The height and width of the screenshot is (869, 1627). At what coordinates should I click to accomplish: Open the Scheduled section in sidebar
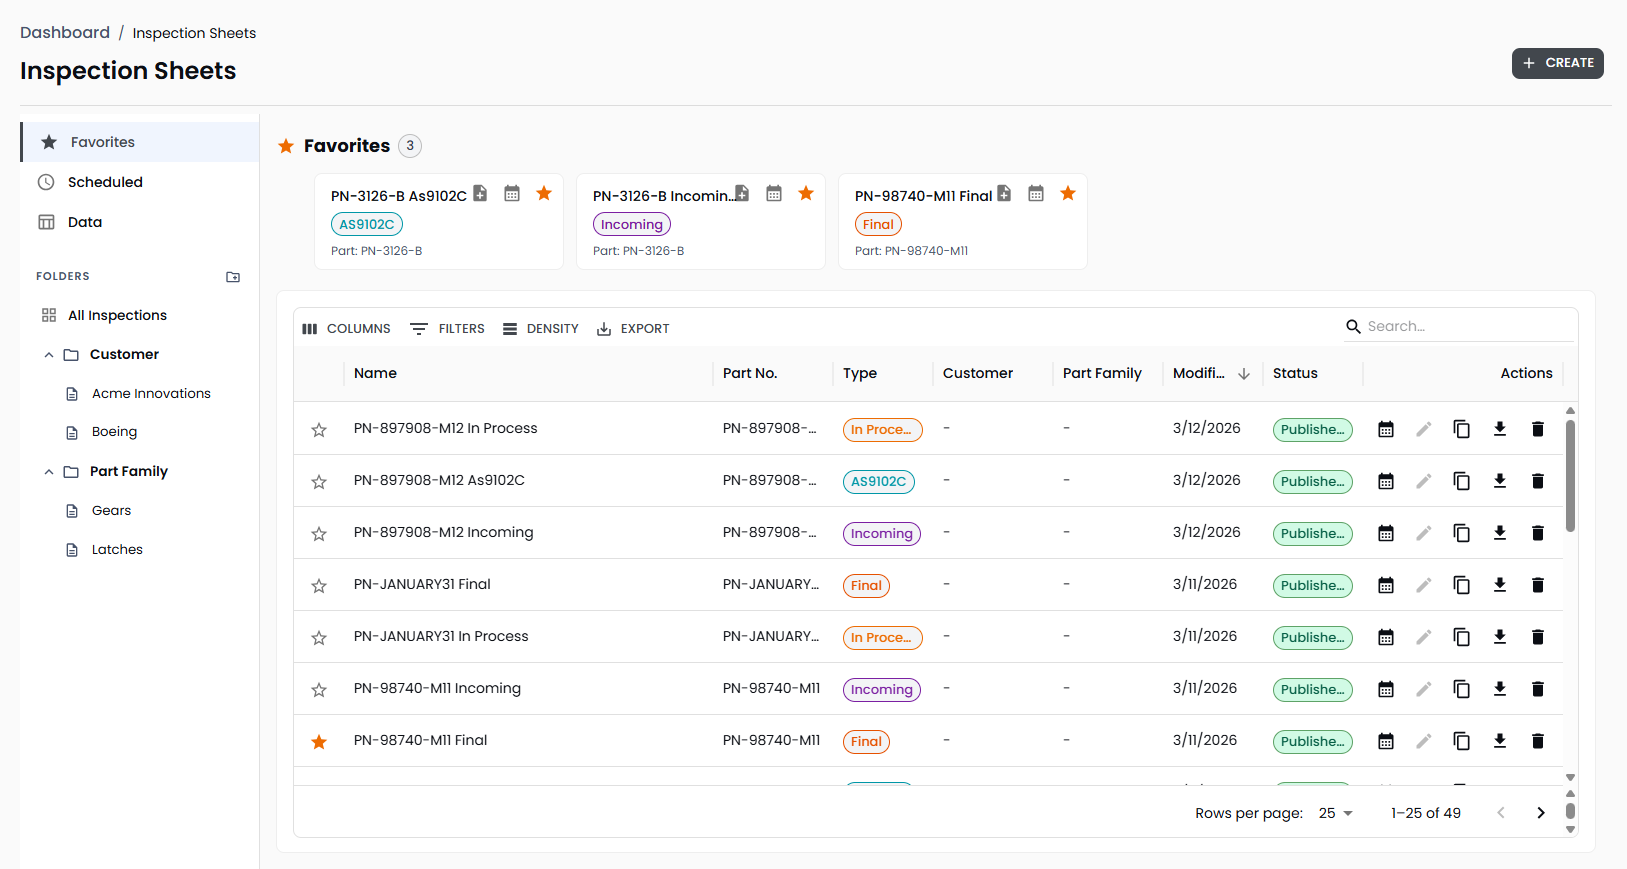pyautogui.click(x=105, y=182)
